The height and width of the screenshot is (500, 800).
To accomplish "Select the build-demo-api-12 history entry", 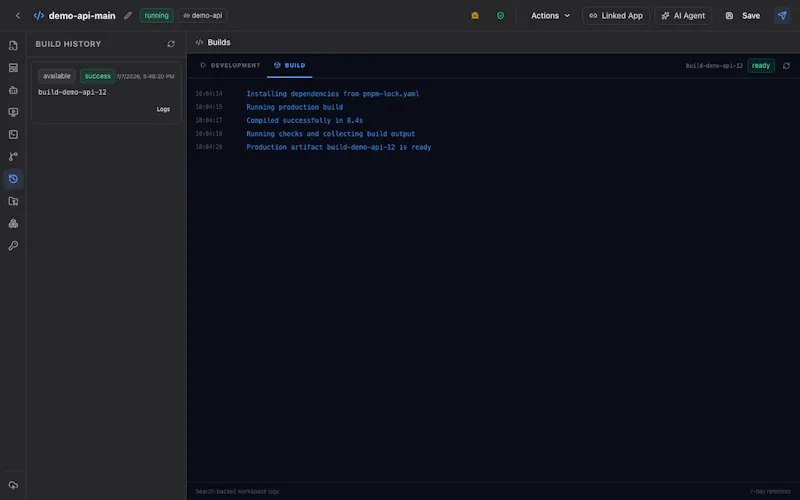I will (107, 92).
